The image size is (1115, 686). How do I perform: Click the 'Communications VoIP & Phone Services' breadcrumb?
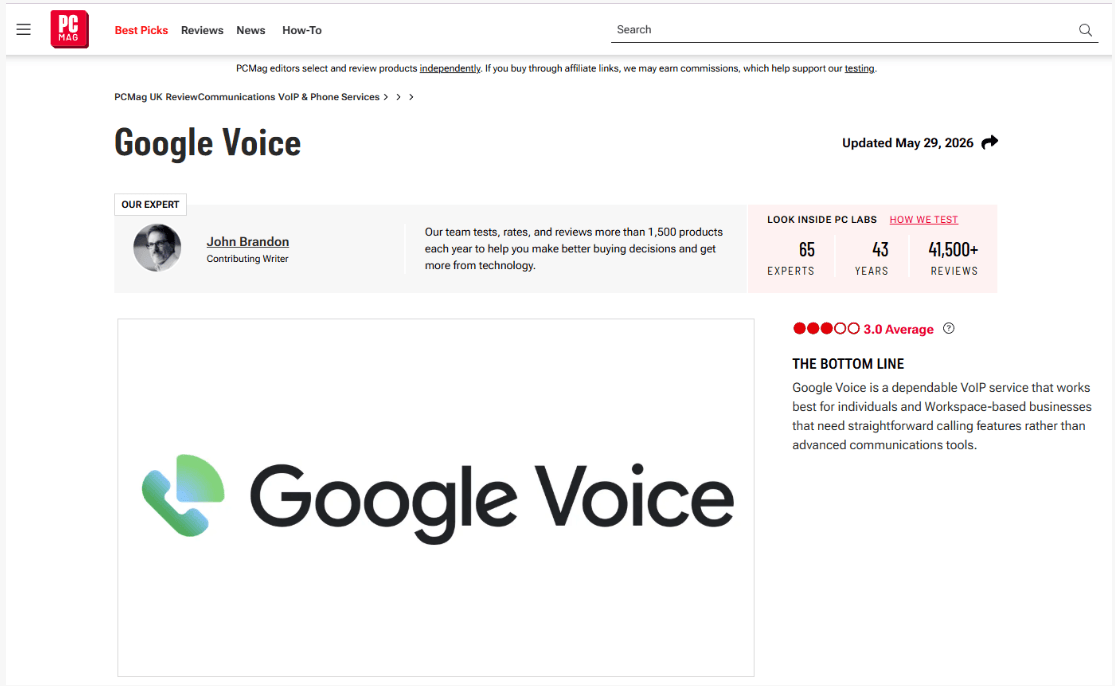tap(289, 97)
